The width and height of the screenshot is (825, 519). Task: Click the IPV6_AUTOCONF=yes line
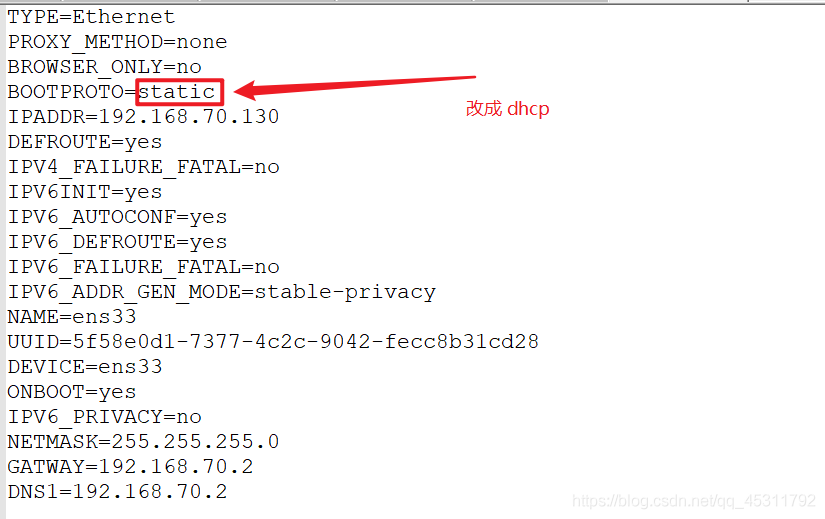pos(117,217)
